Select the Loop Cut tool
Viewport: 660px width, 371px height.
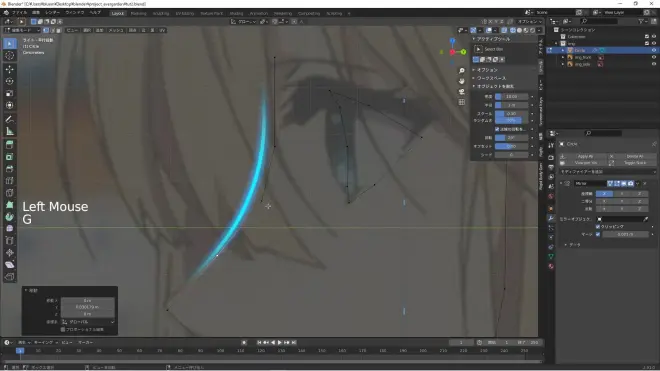(x=10, y=181)
